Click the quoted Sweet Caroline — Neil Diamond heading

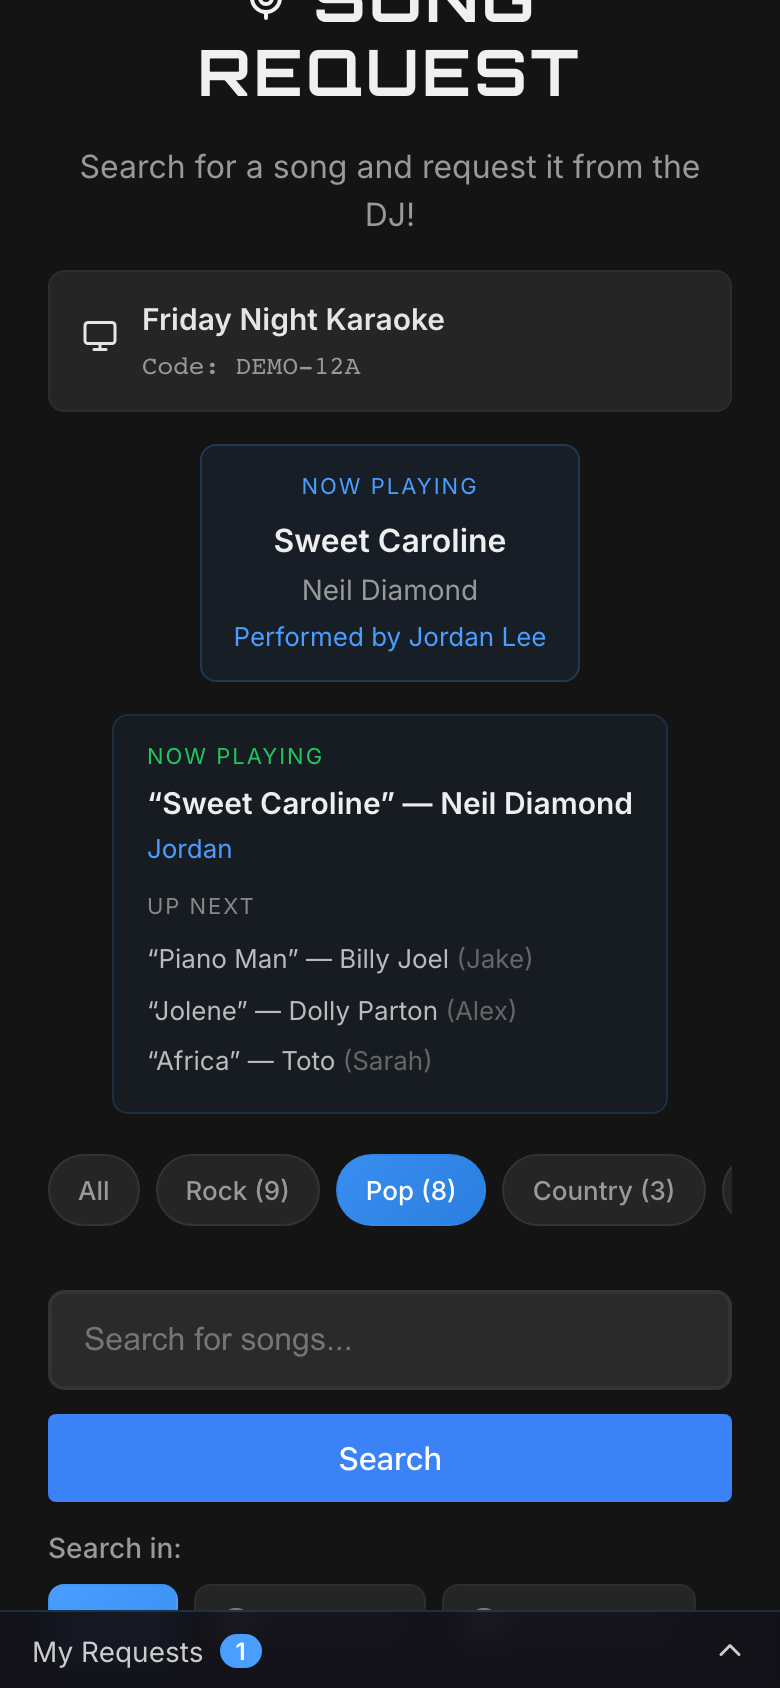tap(390, 803)
